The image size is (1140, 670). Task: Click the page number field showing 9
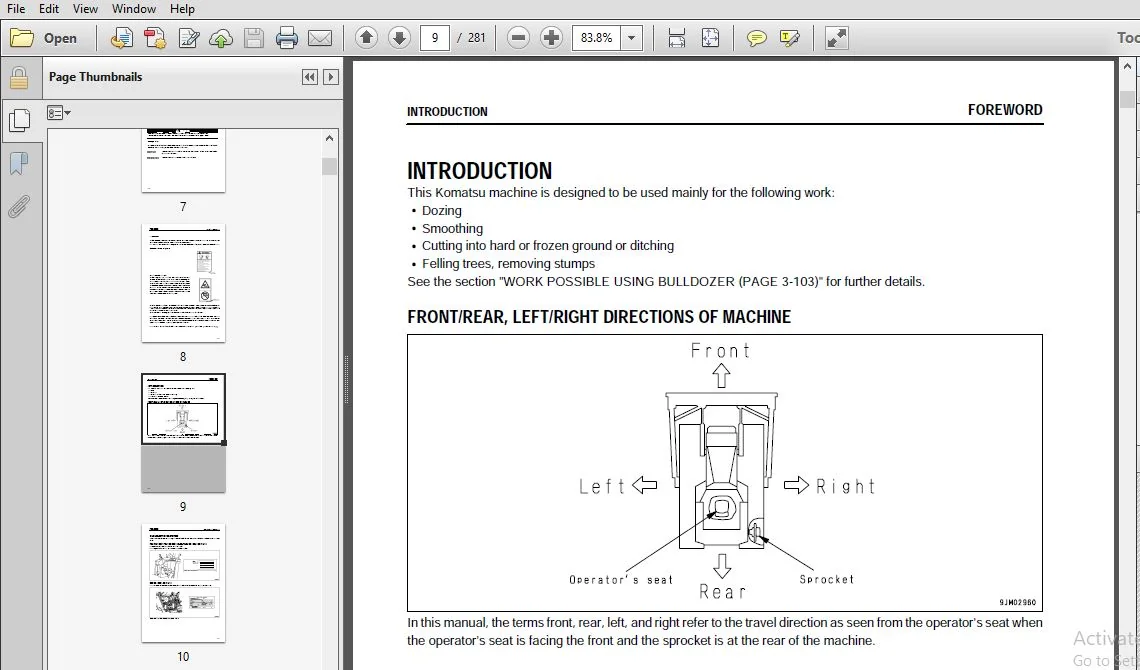tap(435, 38)
